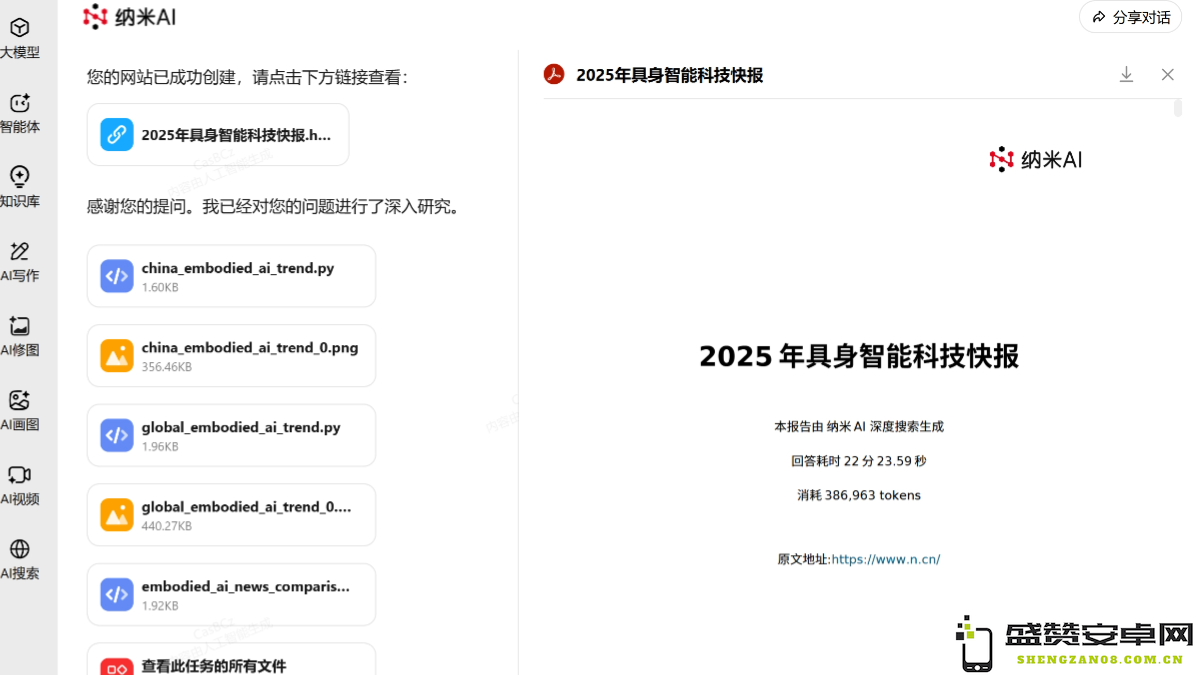1200x675 pixels.
Task: Click the PDF preview vertical scrollbar
Action: 1178,108
